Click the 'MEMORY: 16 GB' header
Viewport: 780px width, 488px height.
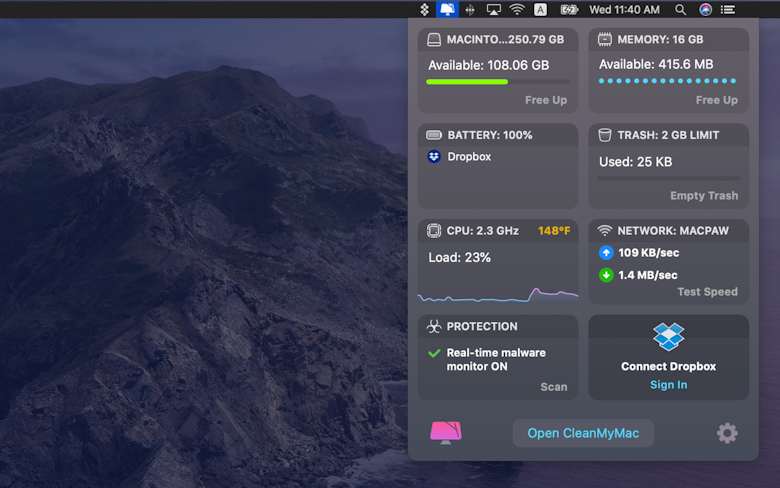660,40
